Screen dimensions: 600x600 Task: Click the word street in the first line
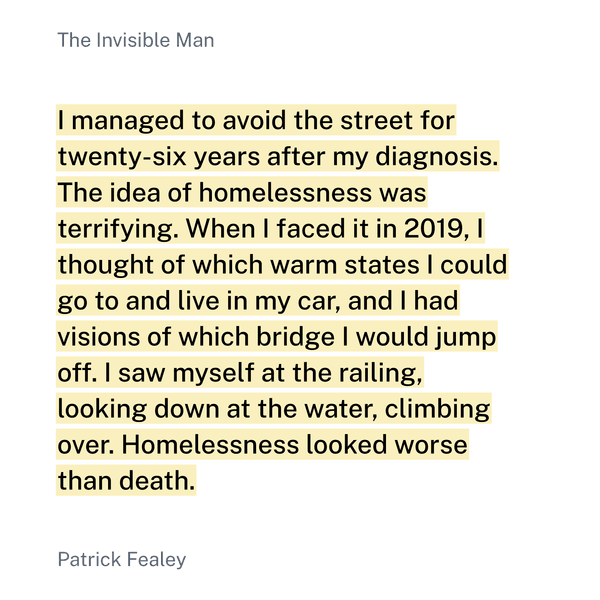point(377,121)
